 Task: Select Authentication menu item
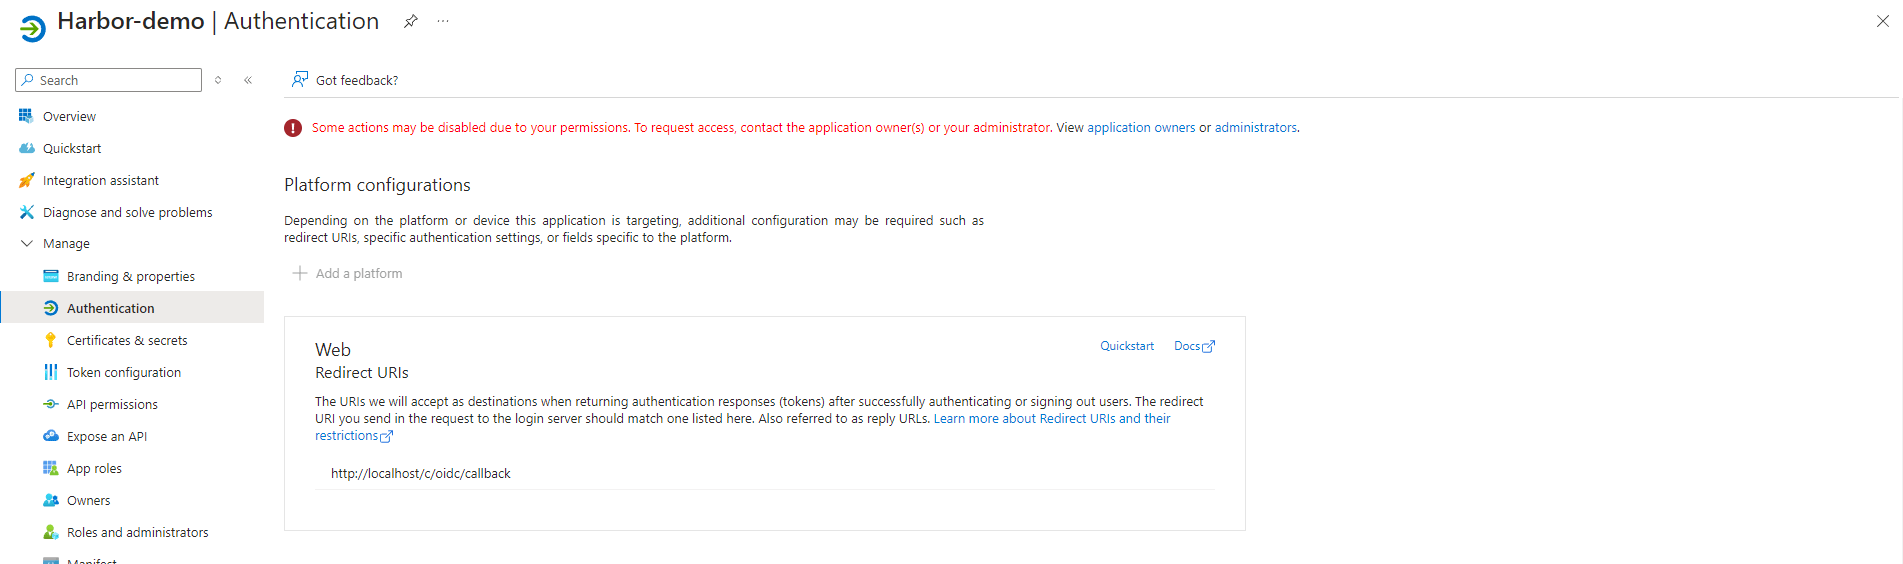pos(111,309)
